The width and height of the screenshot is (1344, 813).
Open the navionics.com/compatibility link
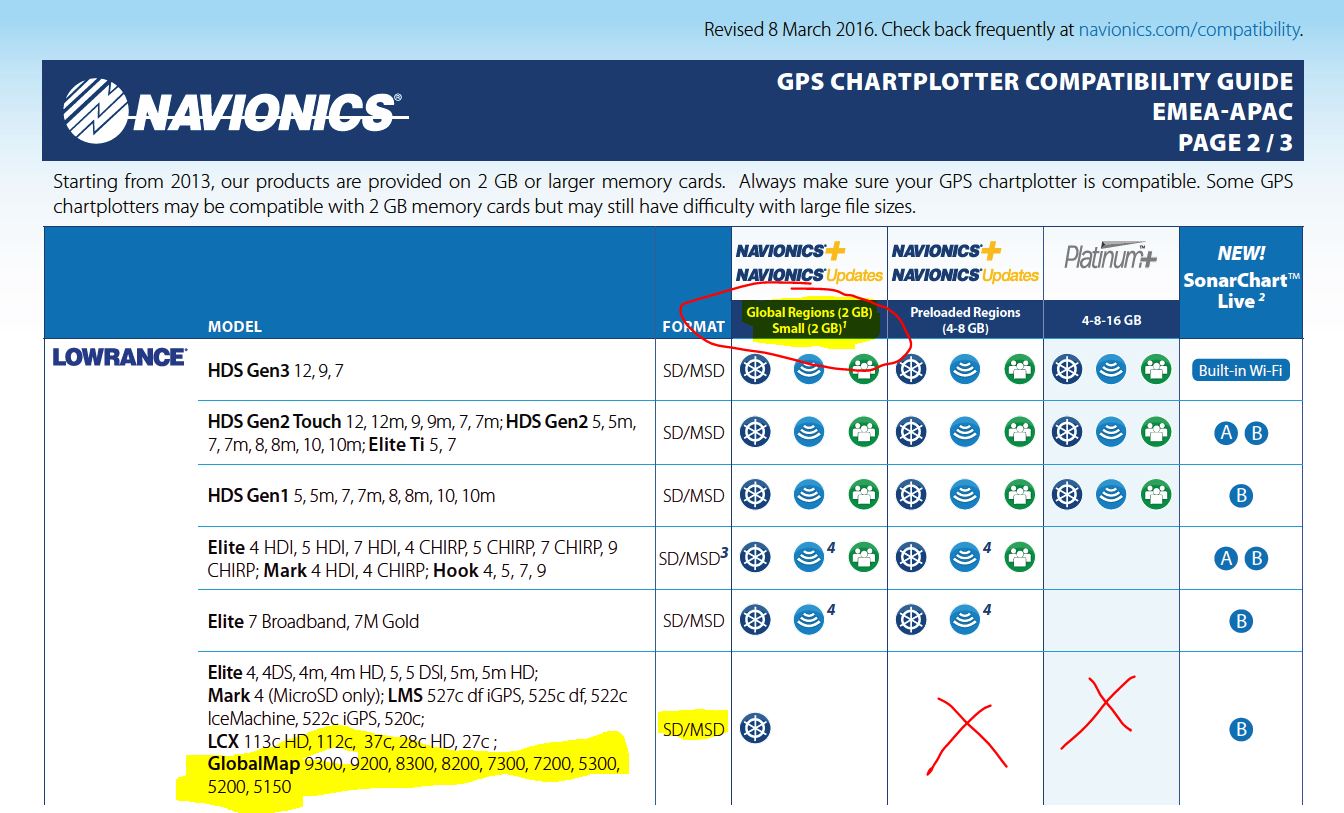pos(1189,30)
